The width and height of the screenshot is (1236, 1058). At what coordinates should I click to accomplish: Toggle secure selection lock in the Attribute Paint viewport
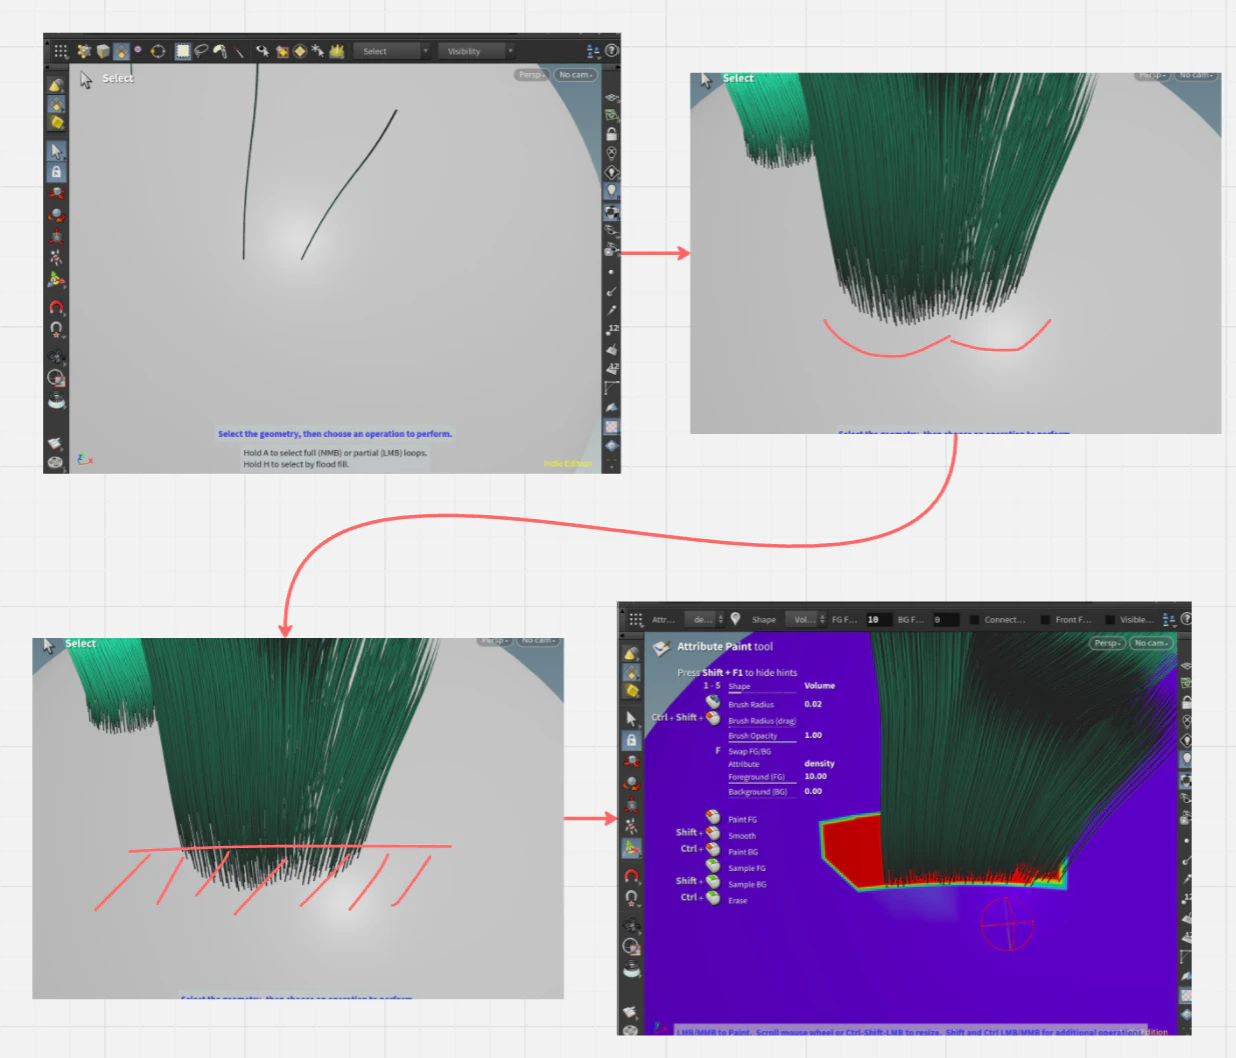pyautogui.click(x=631, y=740)
